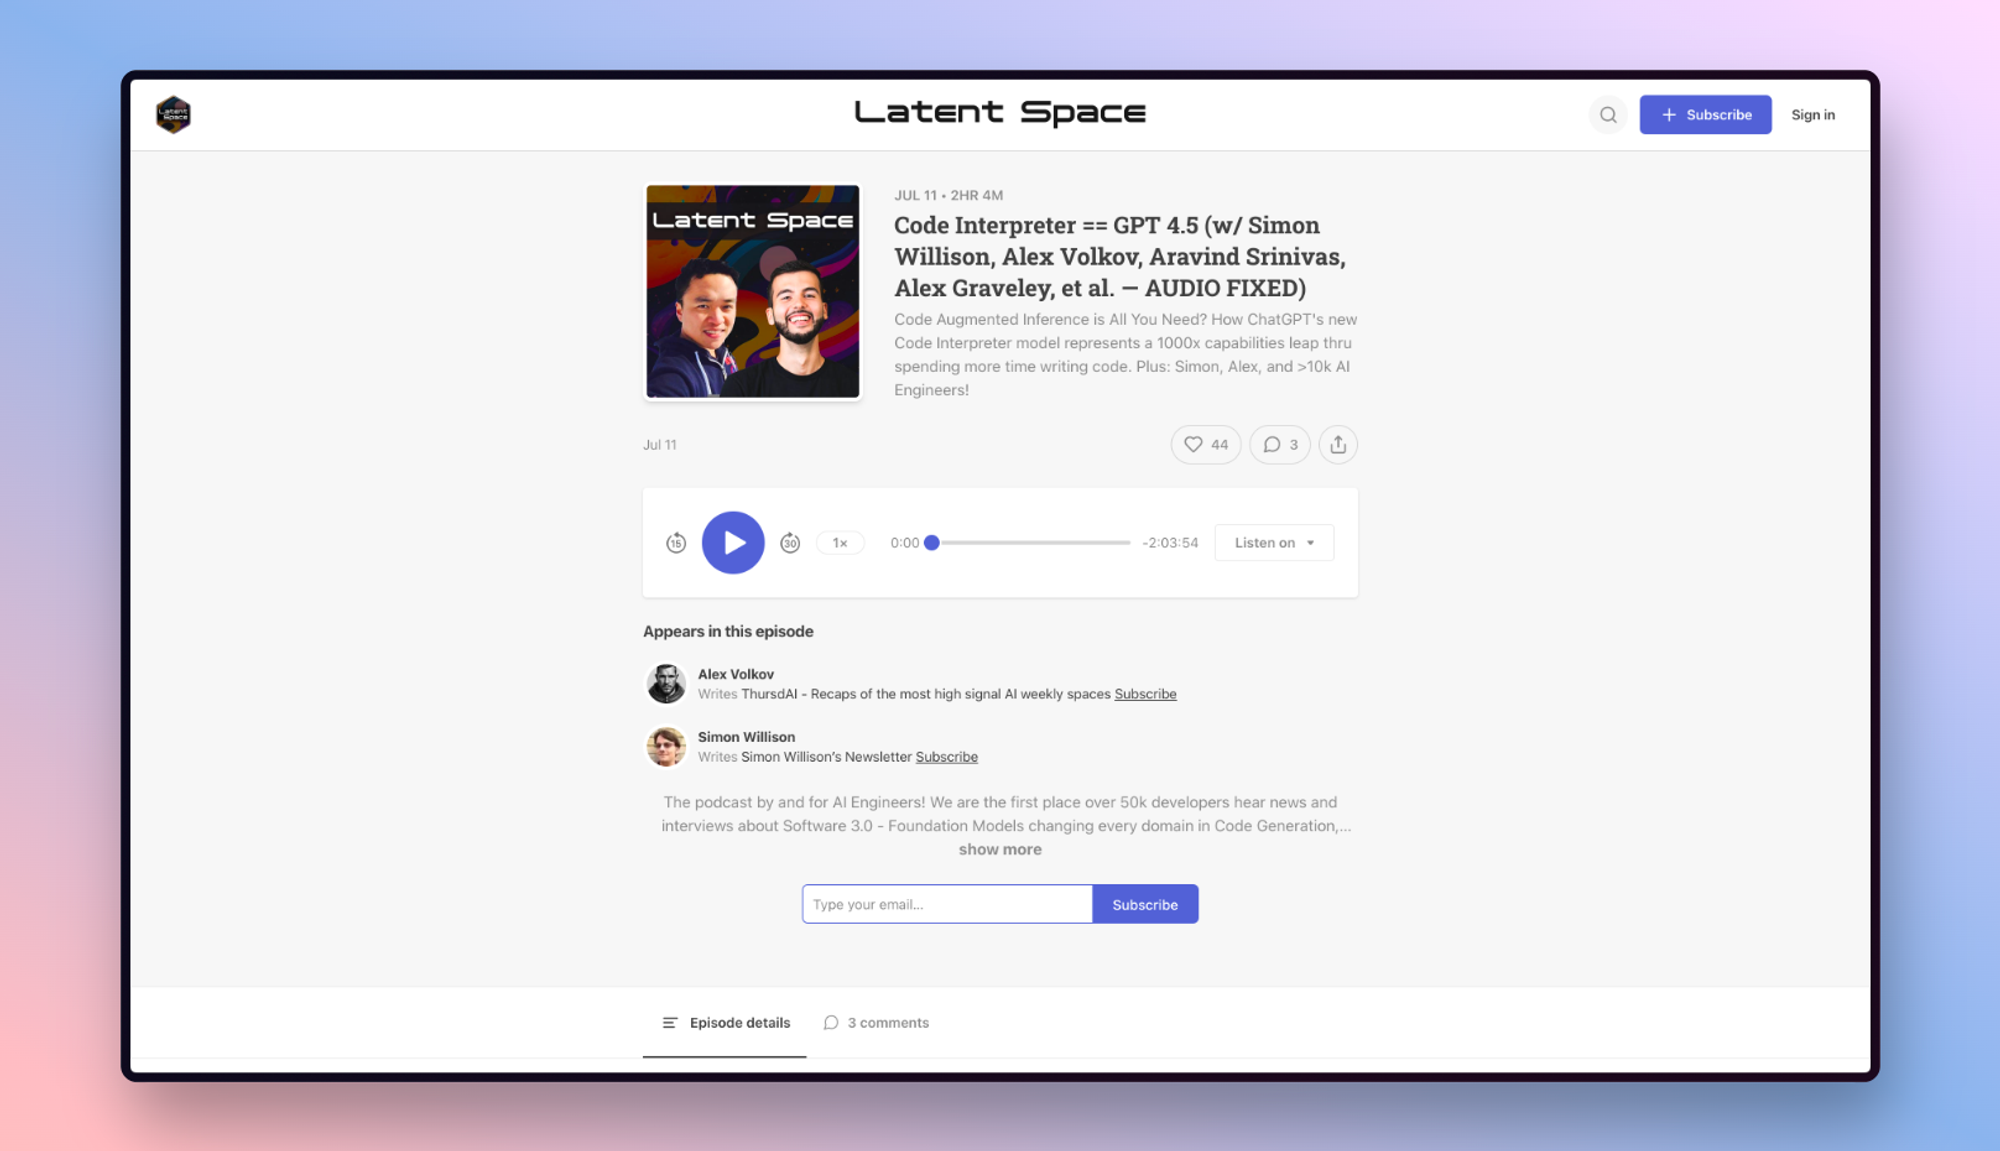Screen dimensions: 2000x1151
Task: Open Simon Willison profile name
Action: point(746,737)
